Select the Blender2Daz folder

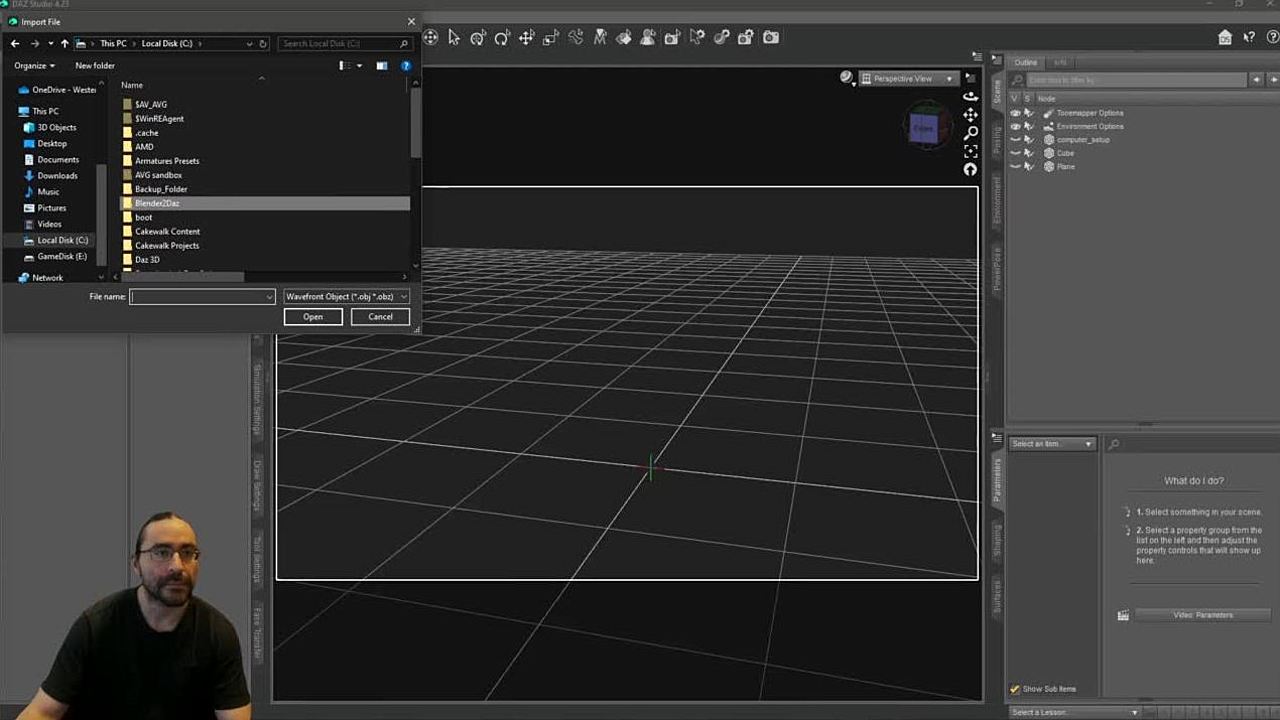pyautogui.click(x=157, y=203)
